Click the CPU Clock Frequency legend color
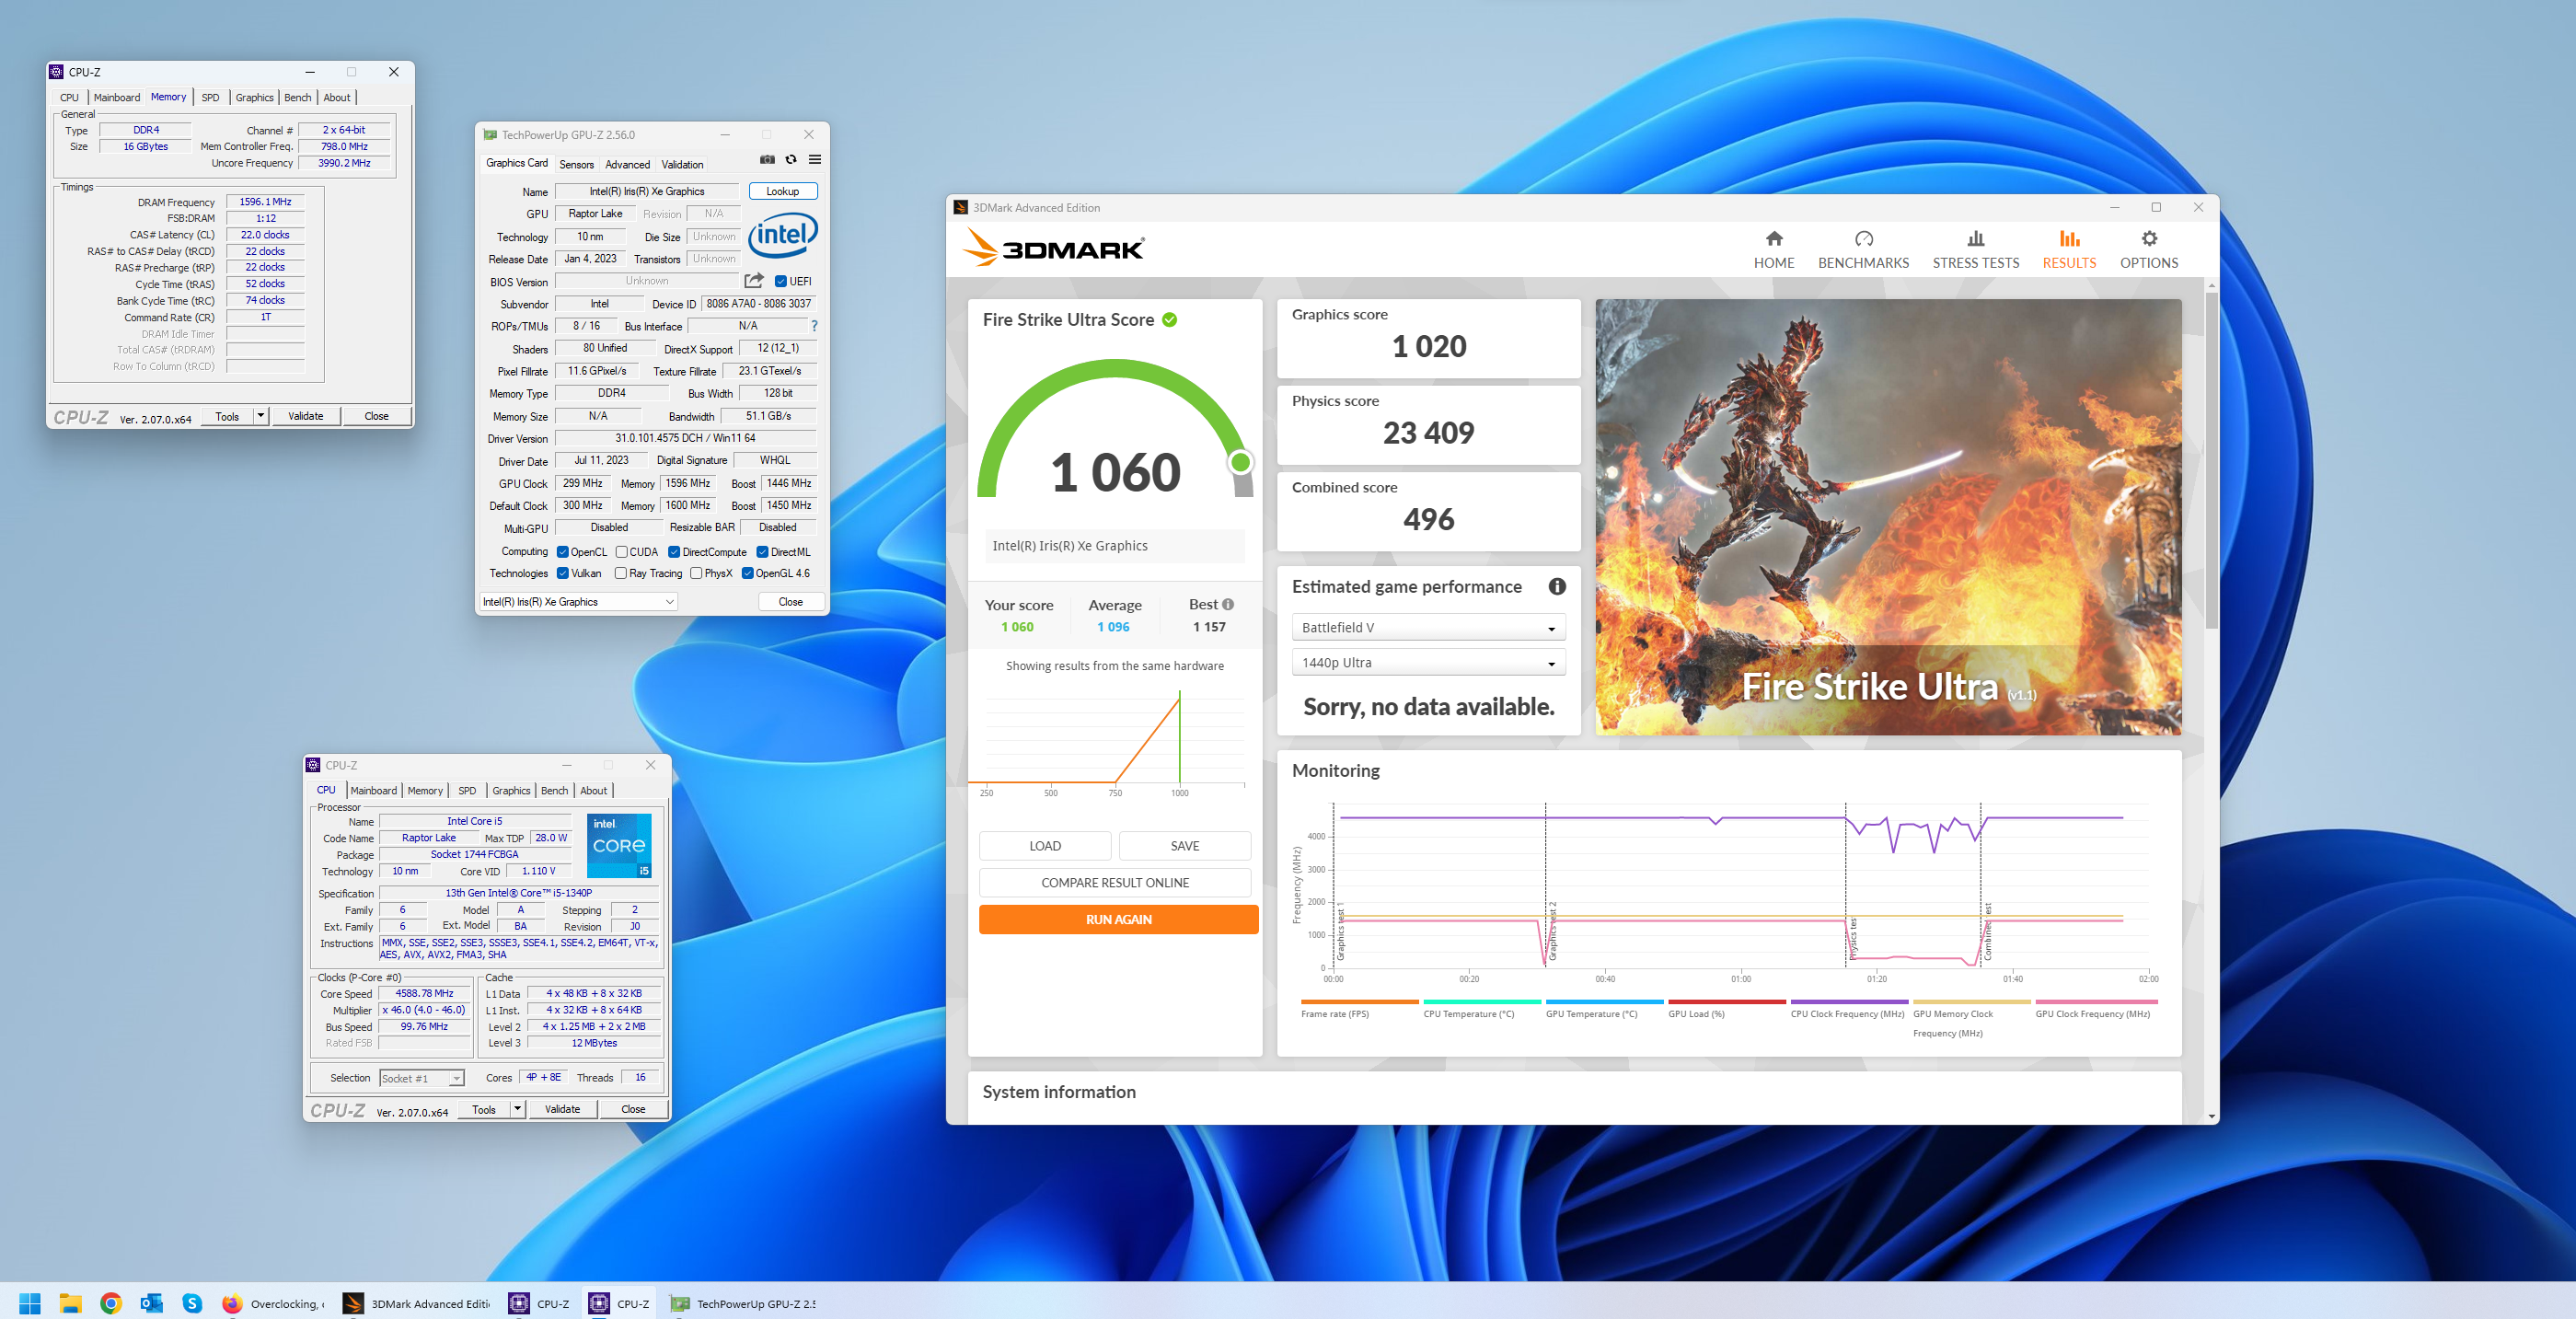Screen dimensions: 2576x1319 point(1849,1001)
